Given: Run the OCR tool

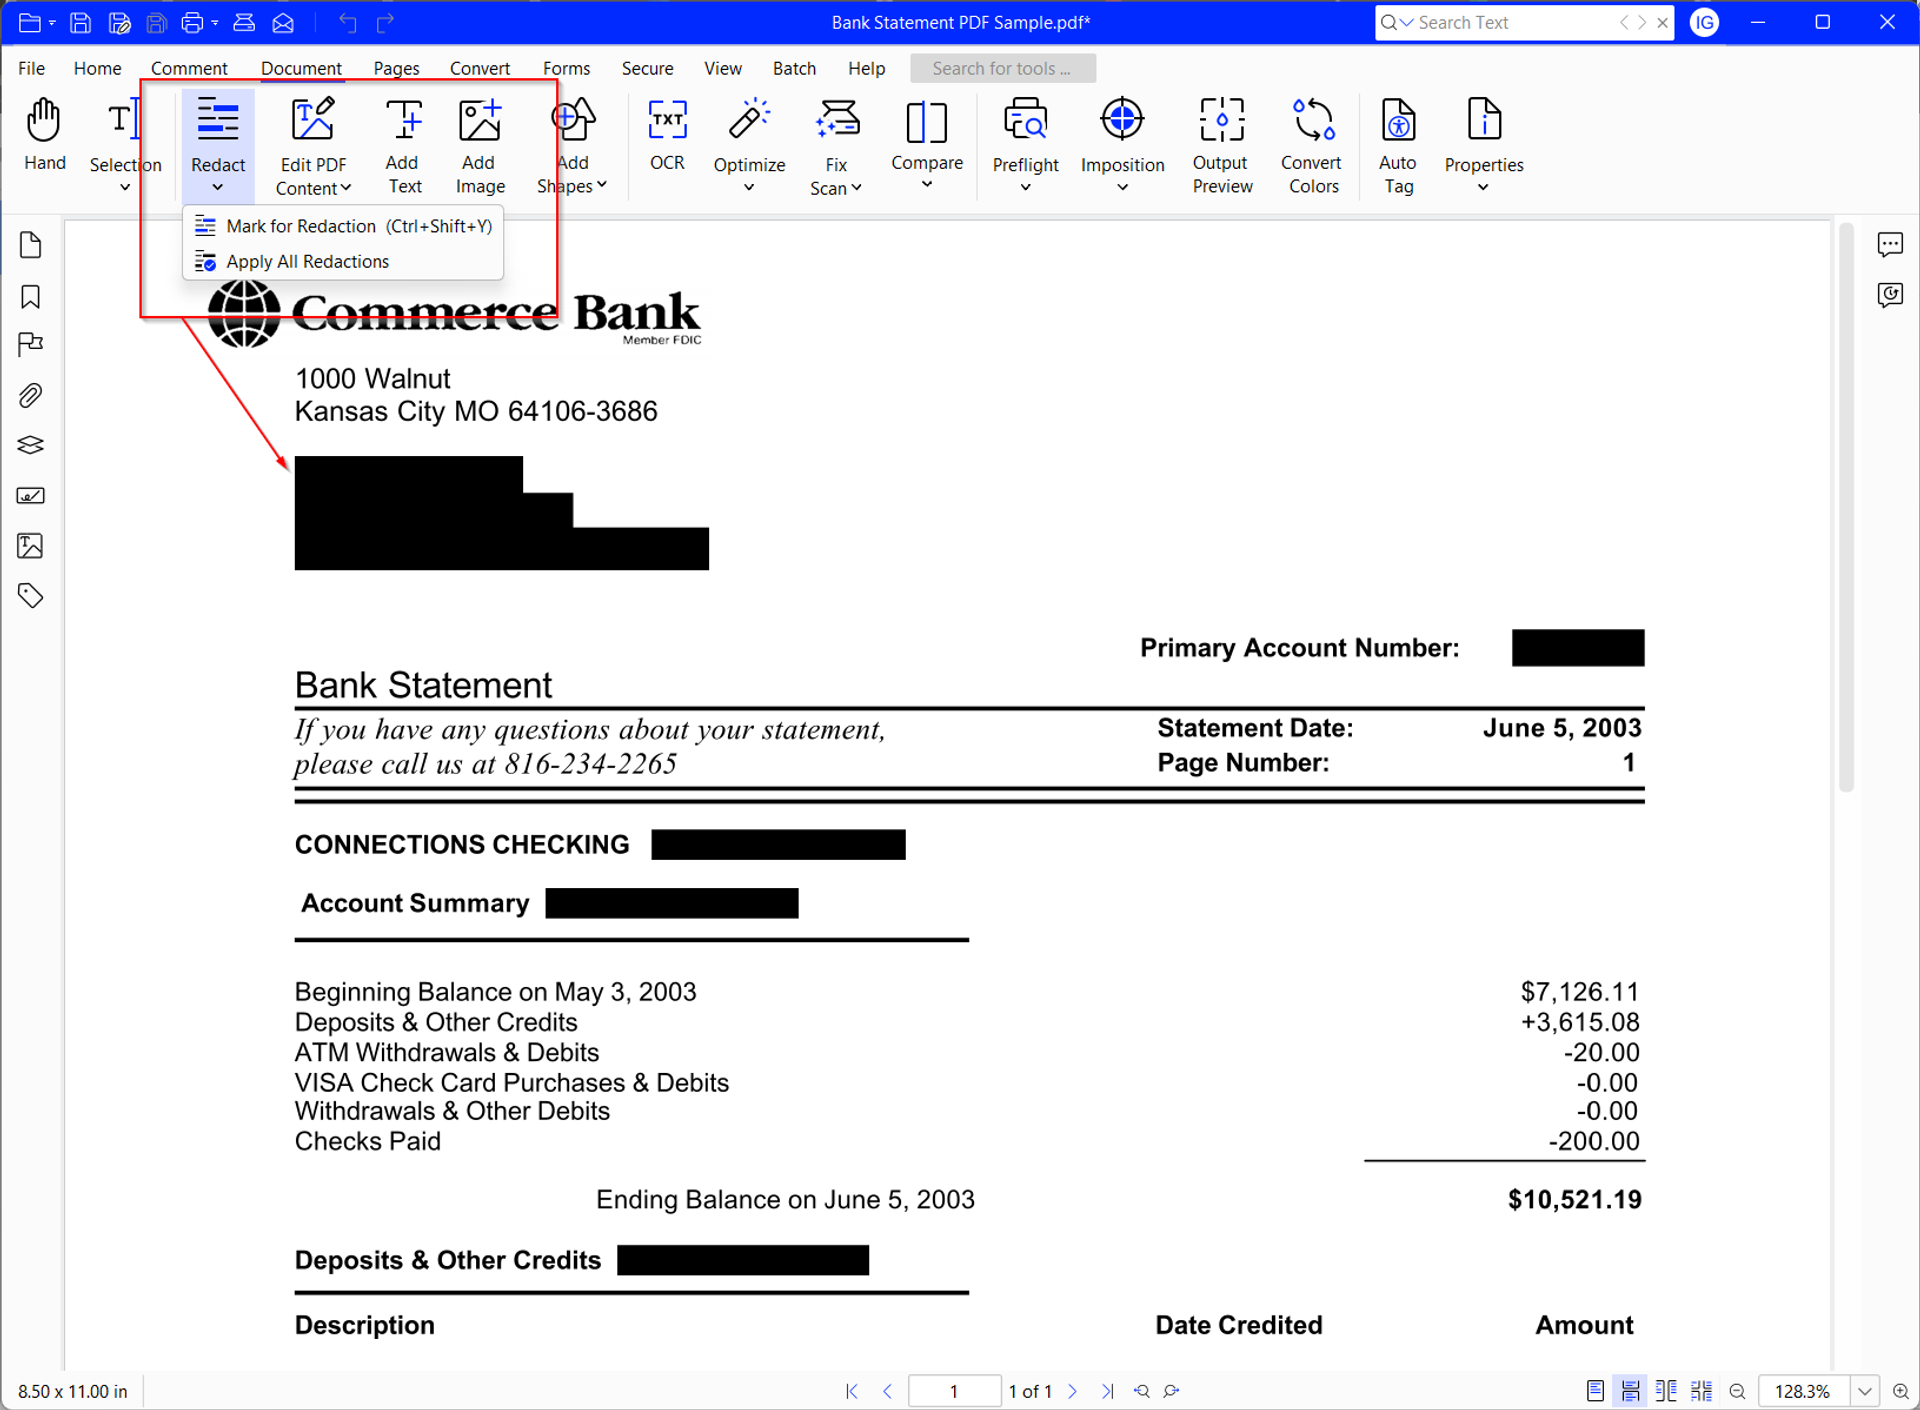Looking at the screenshot, I should pyautogui.click(x=667, y=135).
